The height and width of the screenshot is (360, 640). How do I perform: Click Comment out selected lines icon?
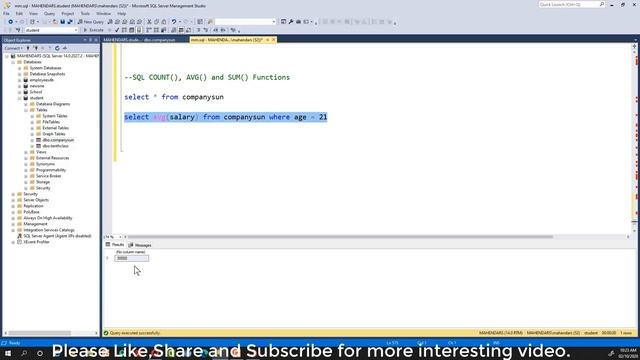198,30
